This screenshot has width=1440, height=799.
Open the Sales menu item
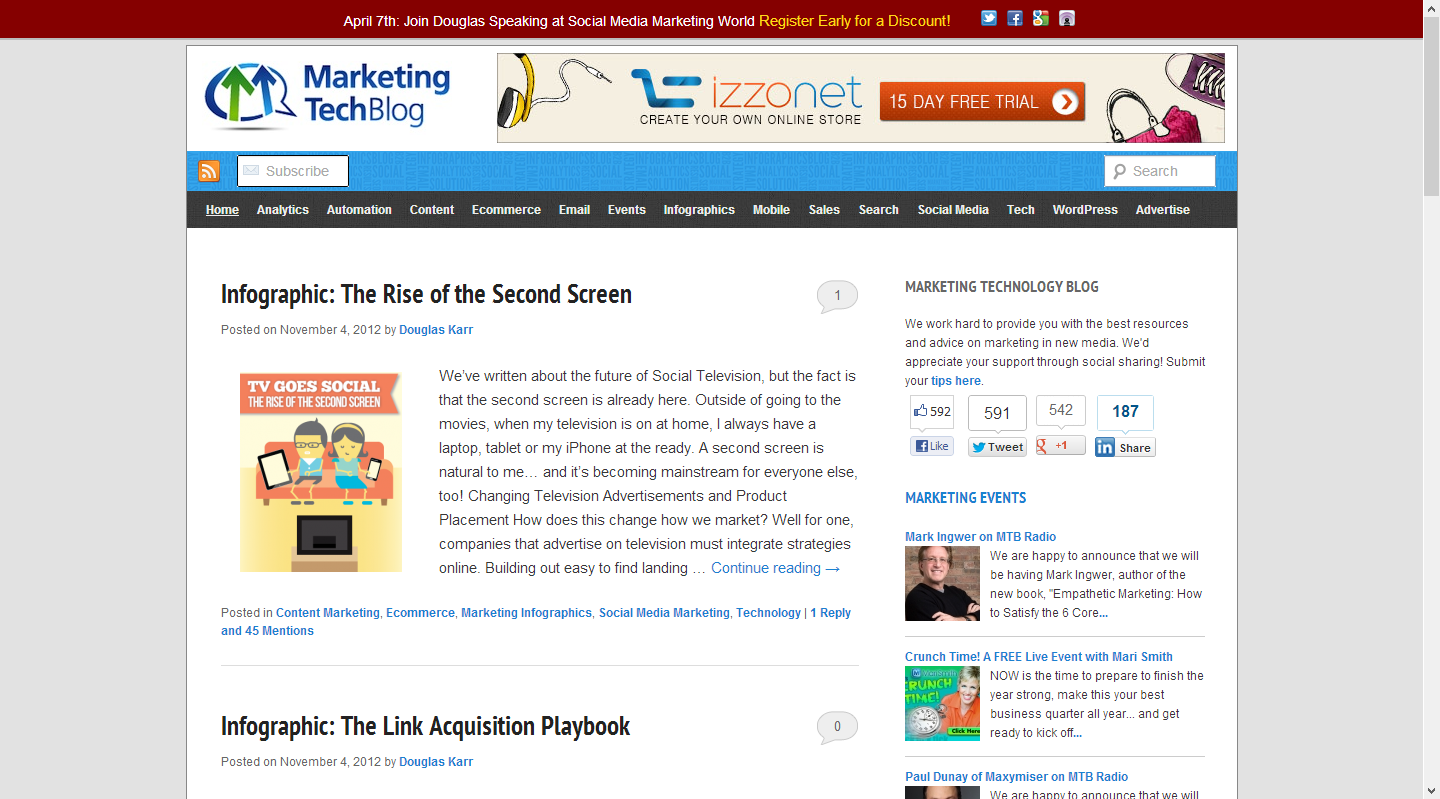(x=824, y=210)
